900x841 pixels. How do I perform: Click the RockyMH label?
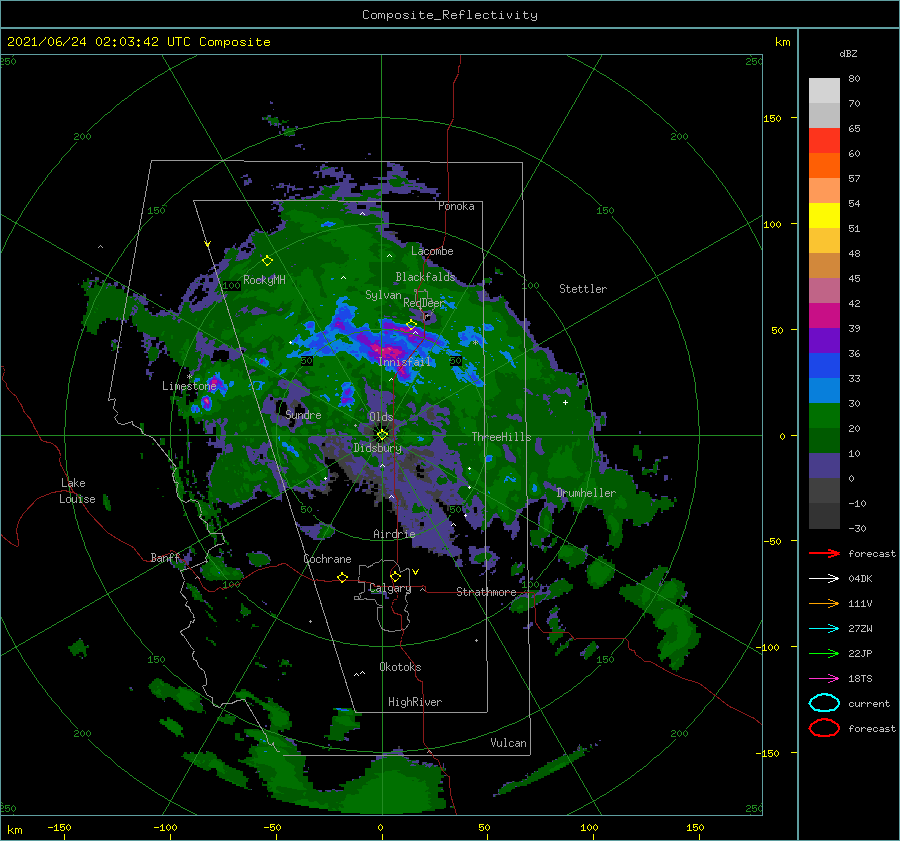[264, 280]
